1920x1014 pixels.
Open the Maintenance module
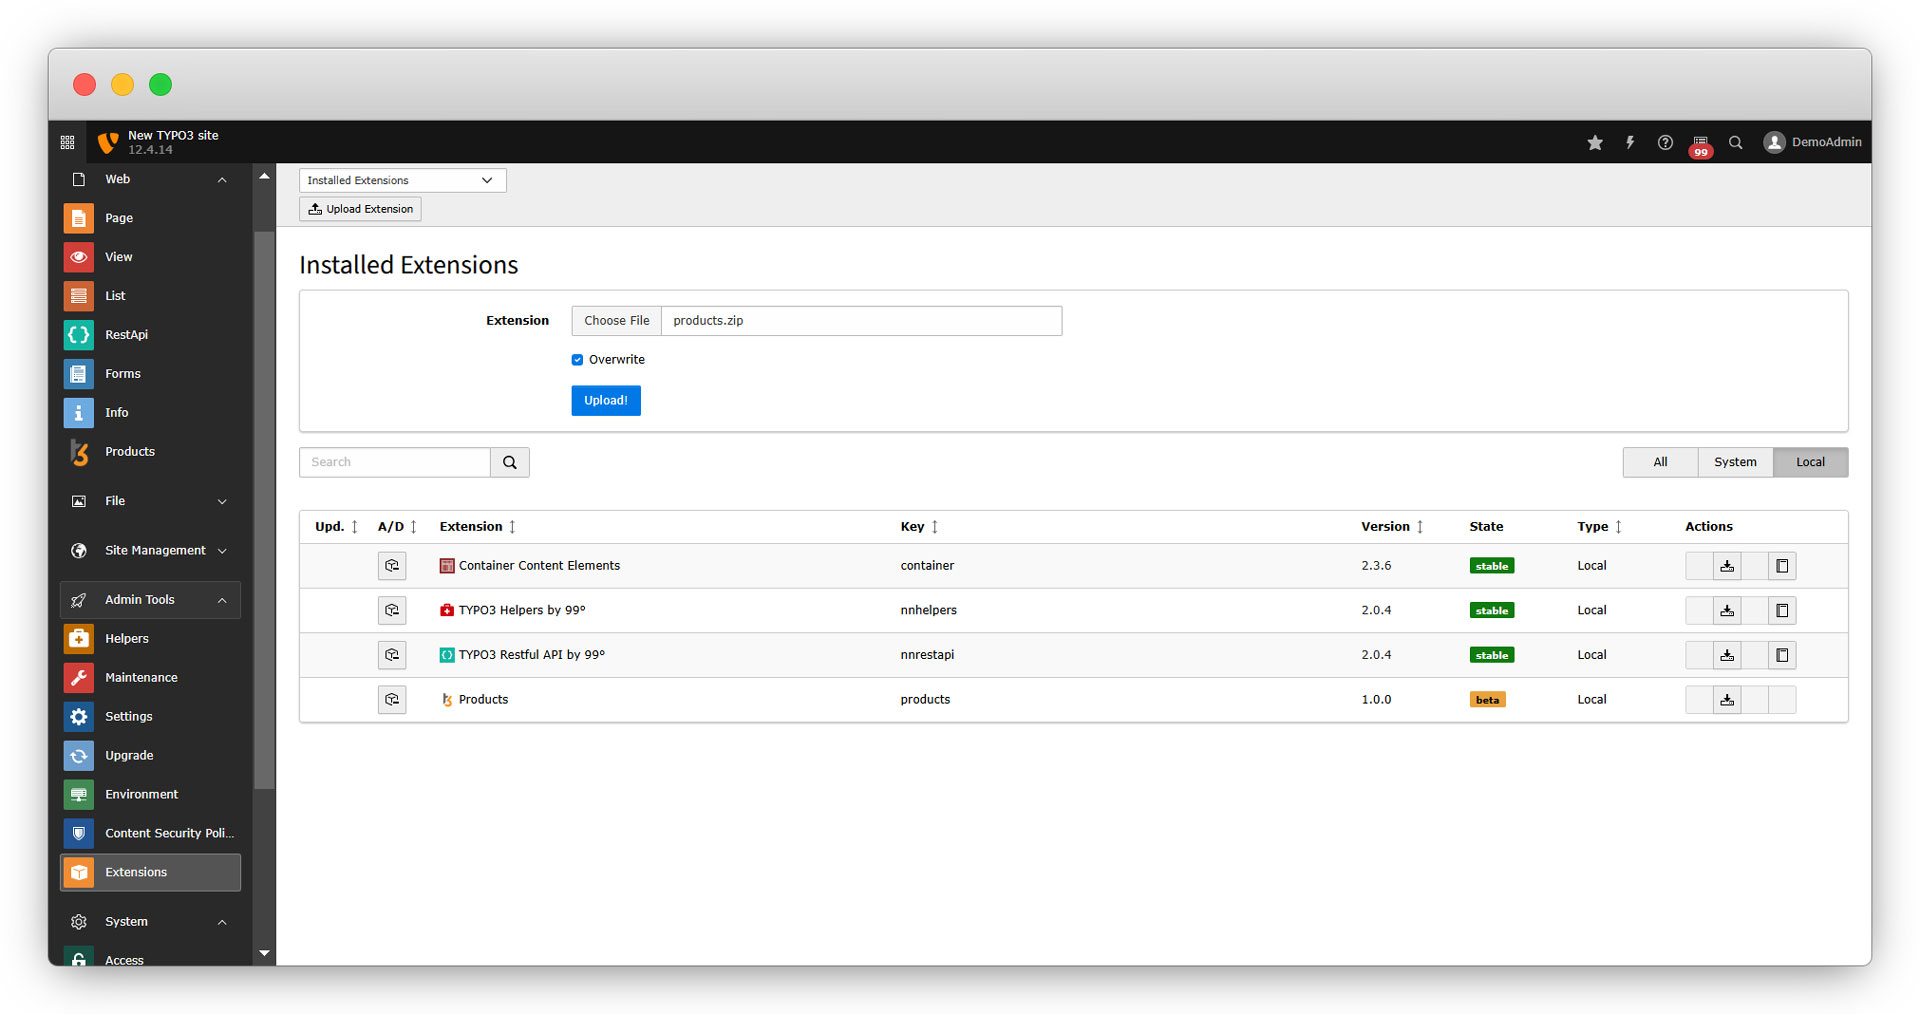141,677
